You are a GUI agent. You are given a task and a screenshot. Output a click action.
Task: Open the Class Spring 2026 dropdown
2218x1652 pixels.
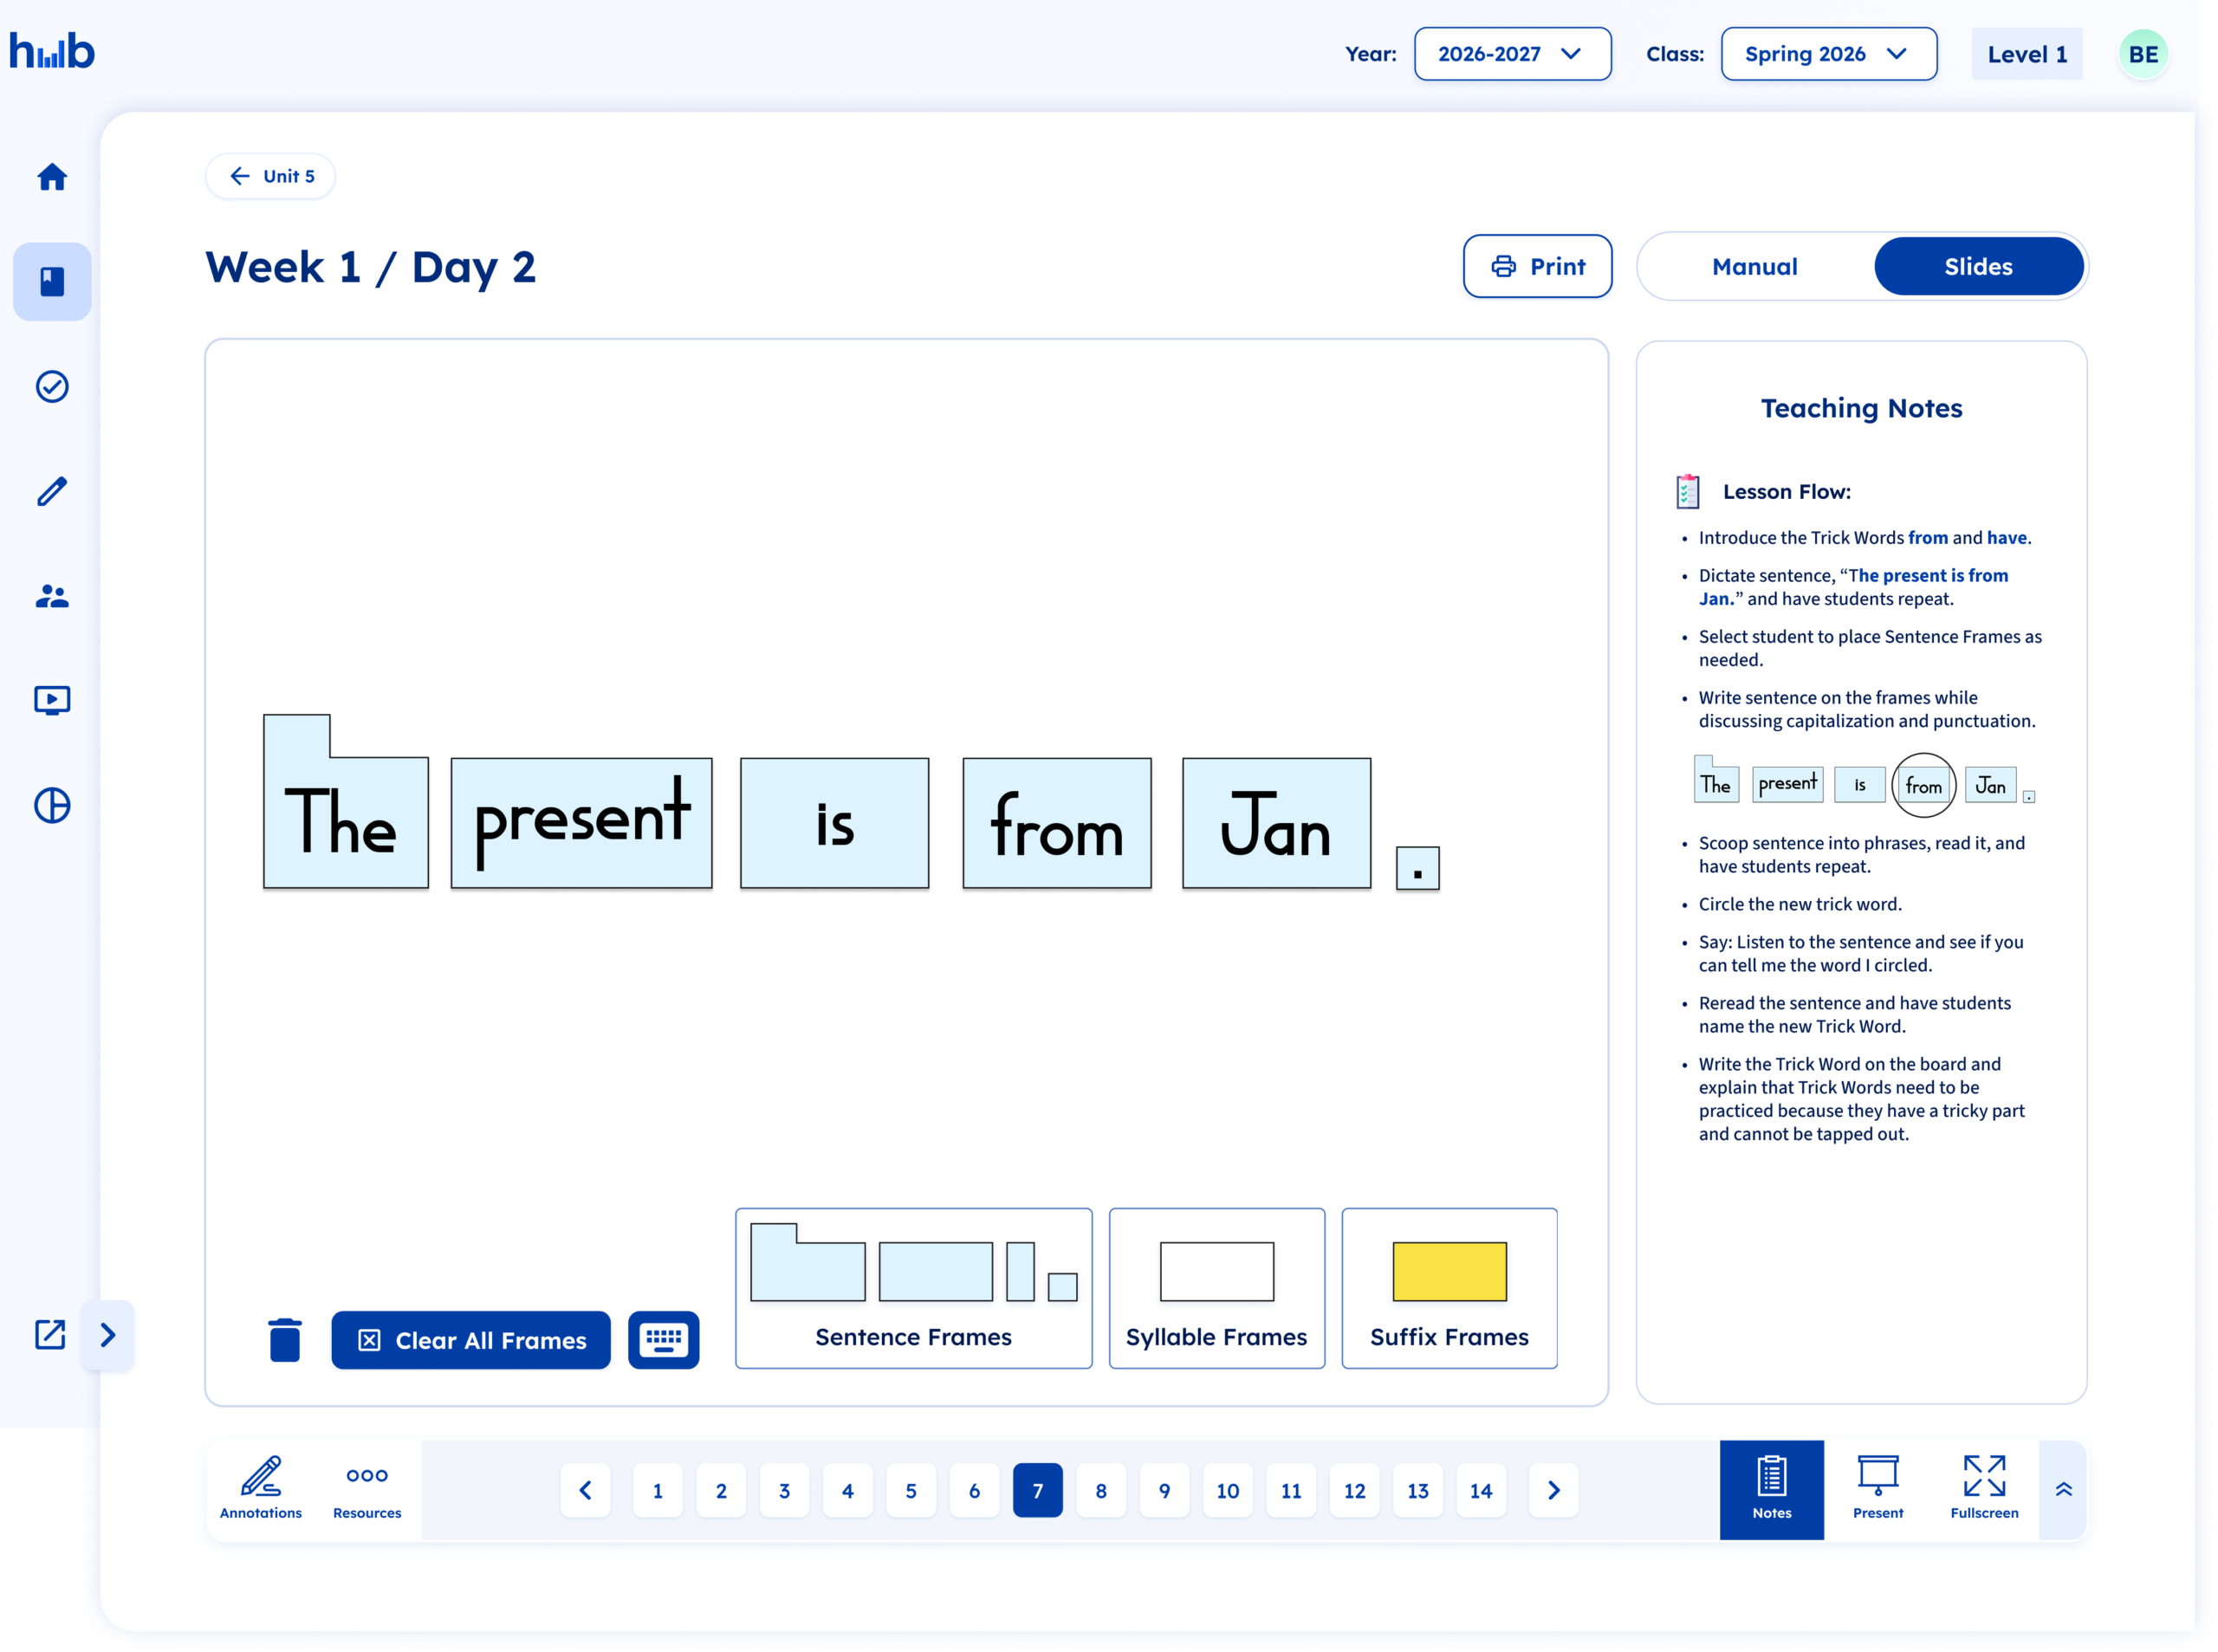[1828, 54]
